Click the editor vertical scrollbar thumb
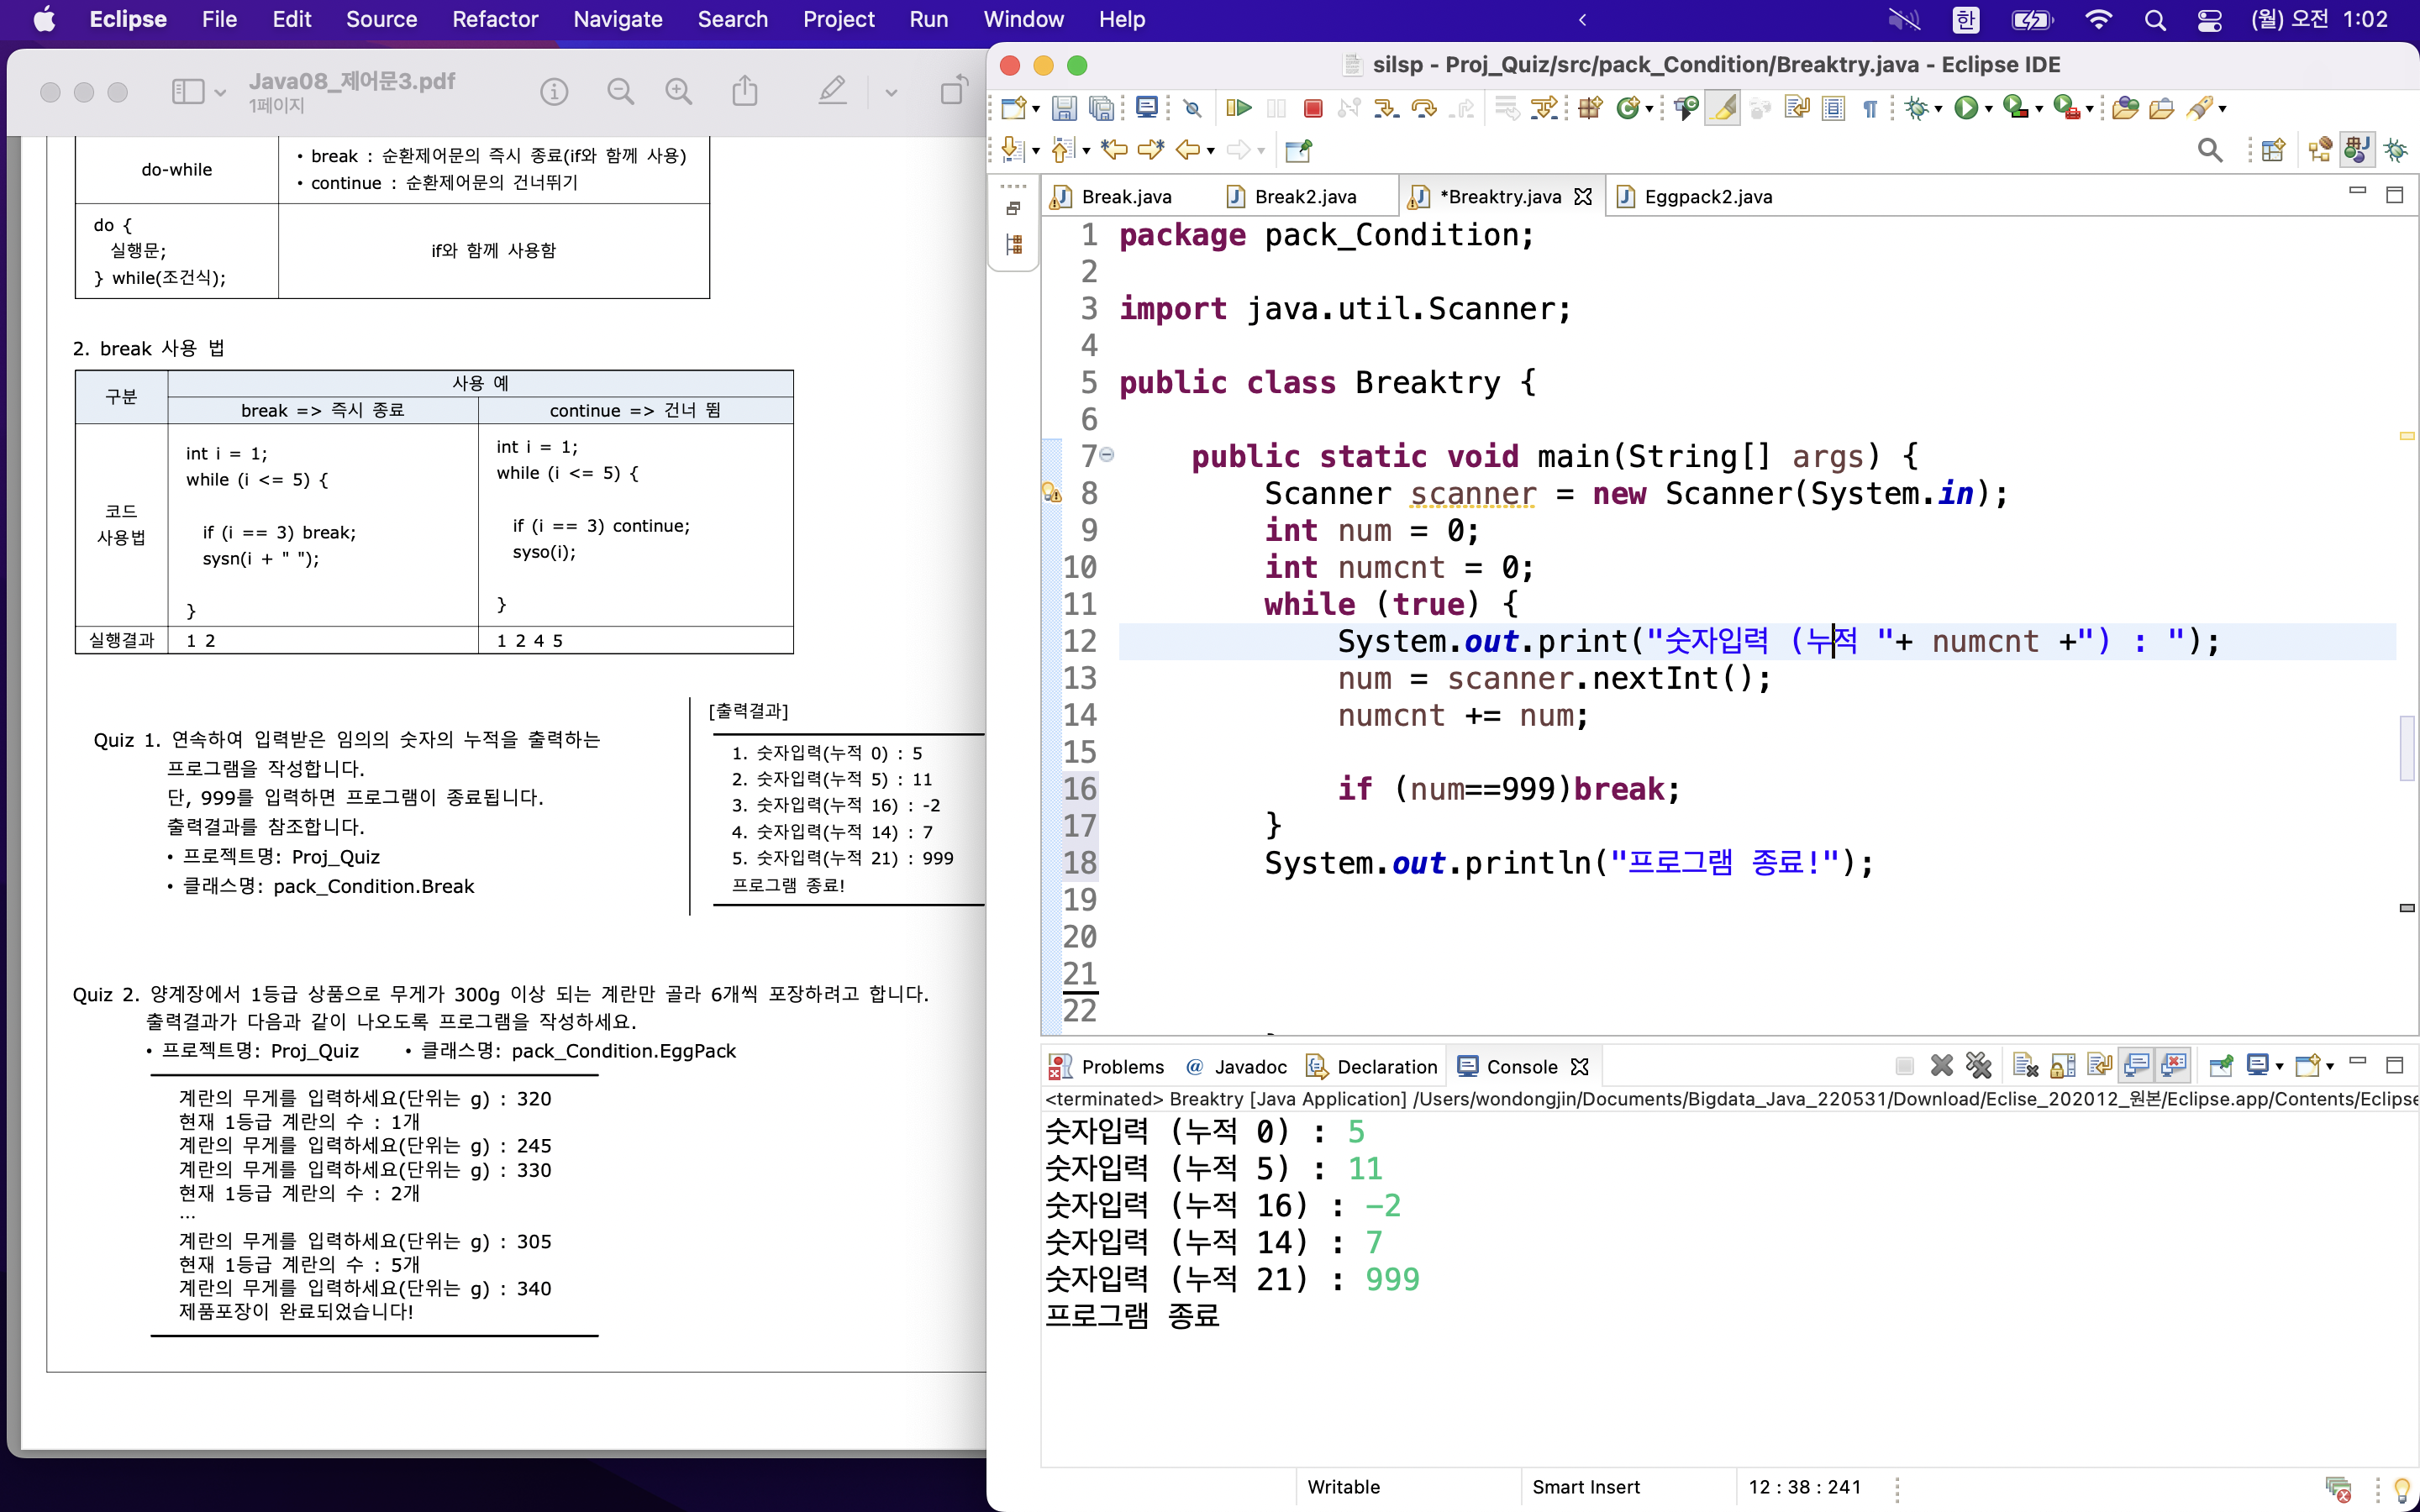 2406,748
